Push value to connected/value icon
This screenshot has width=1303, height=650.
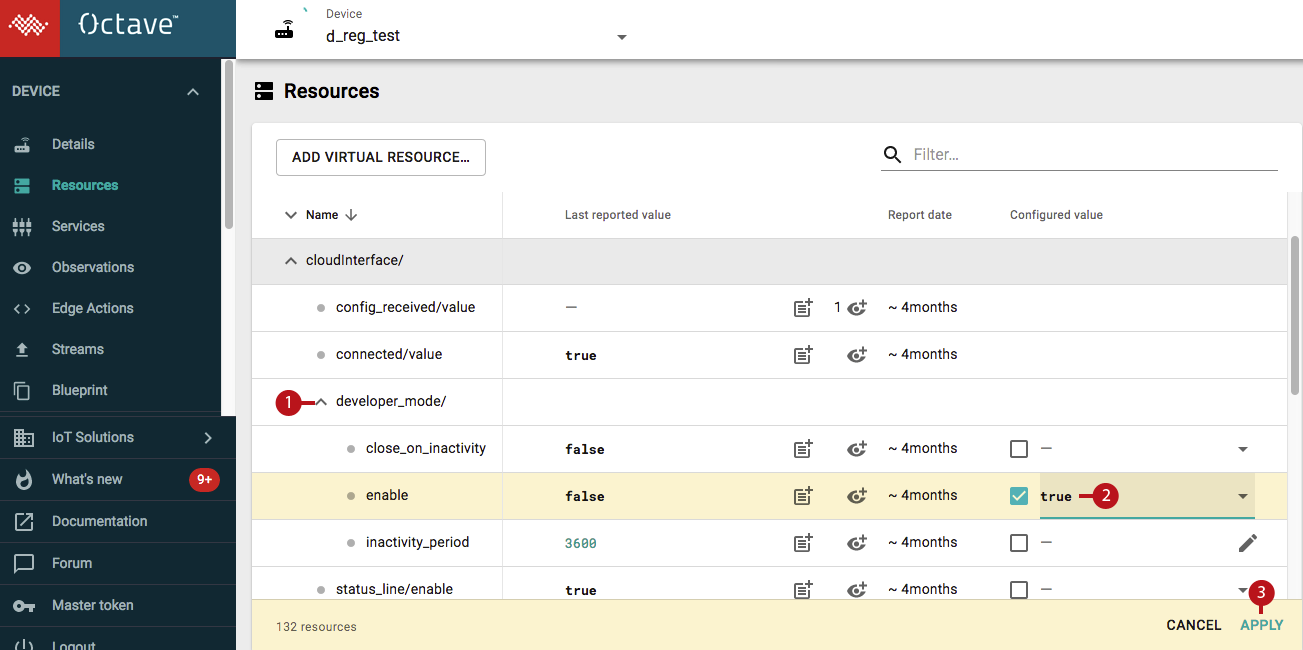pos(802,355)
